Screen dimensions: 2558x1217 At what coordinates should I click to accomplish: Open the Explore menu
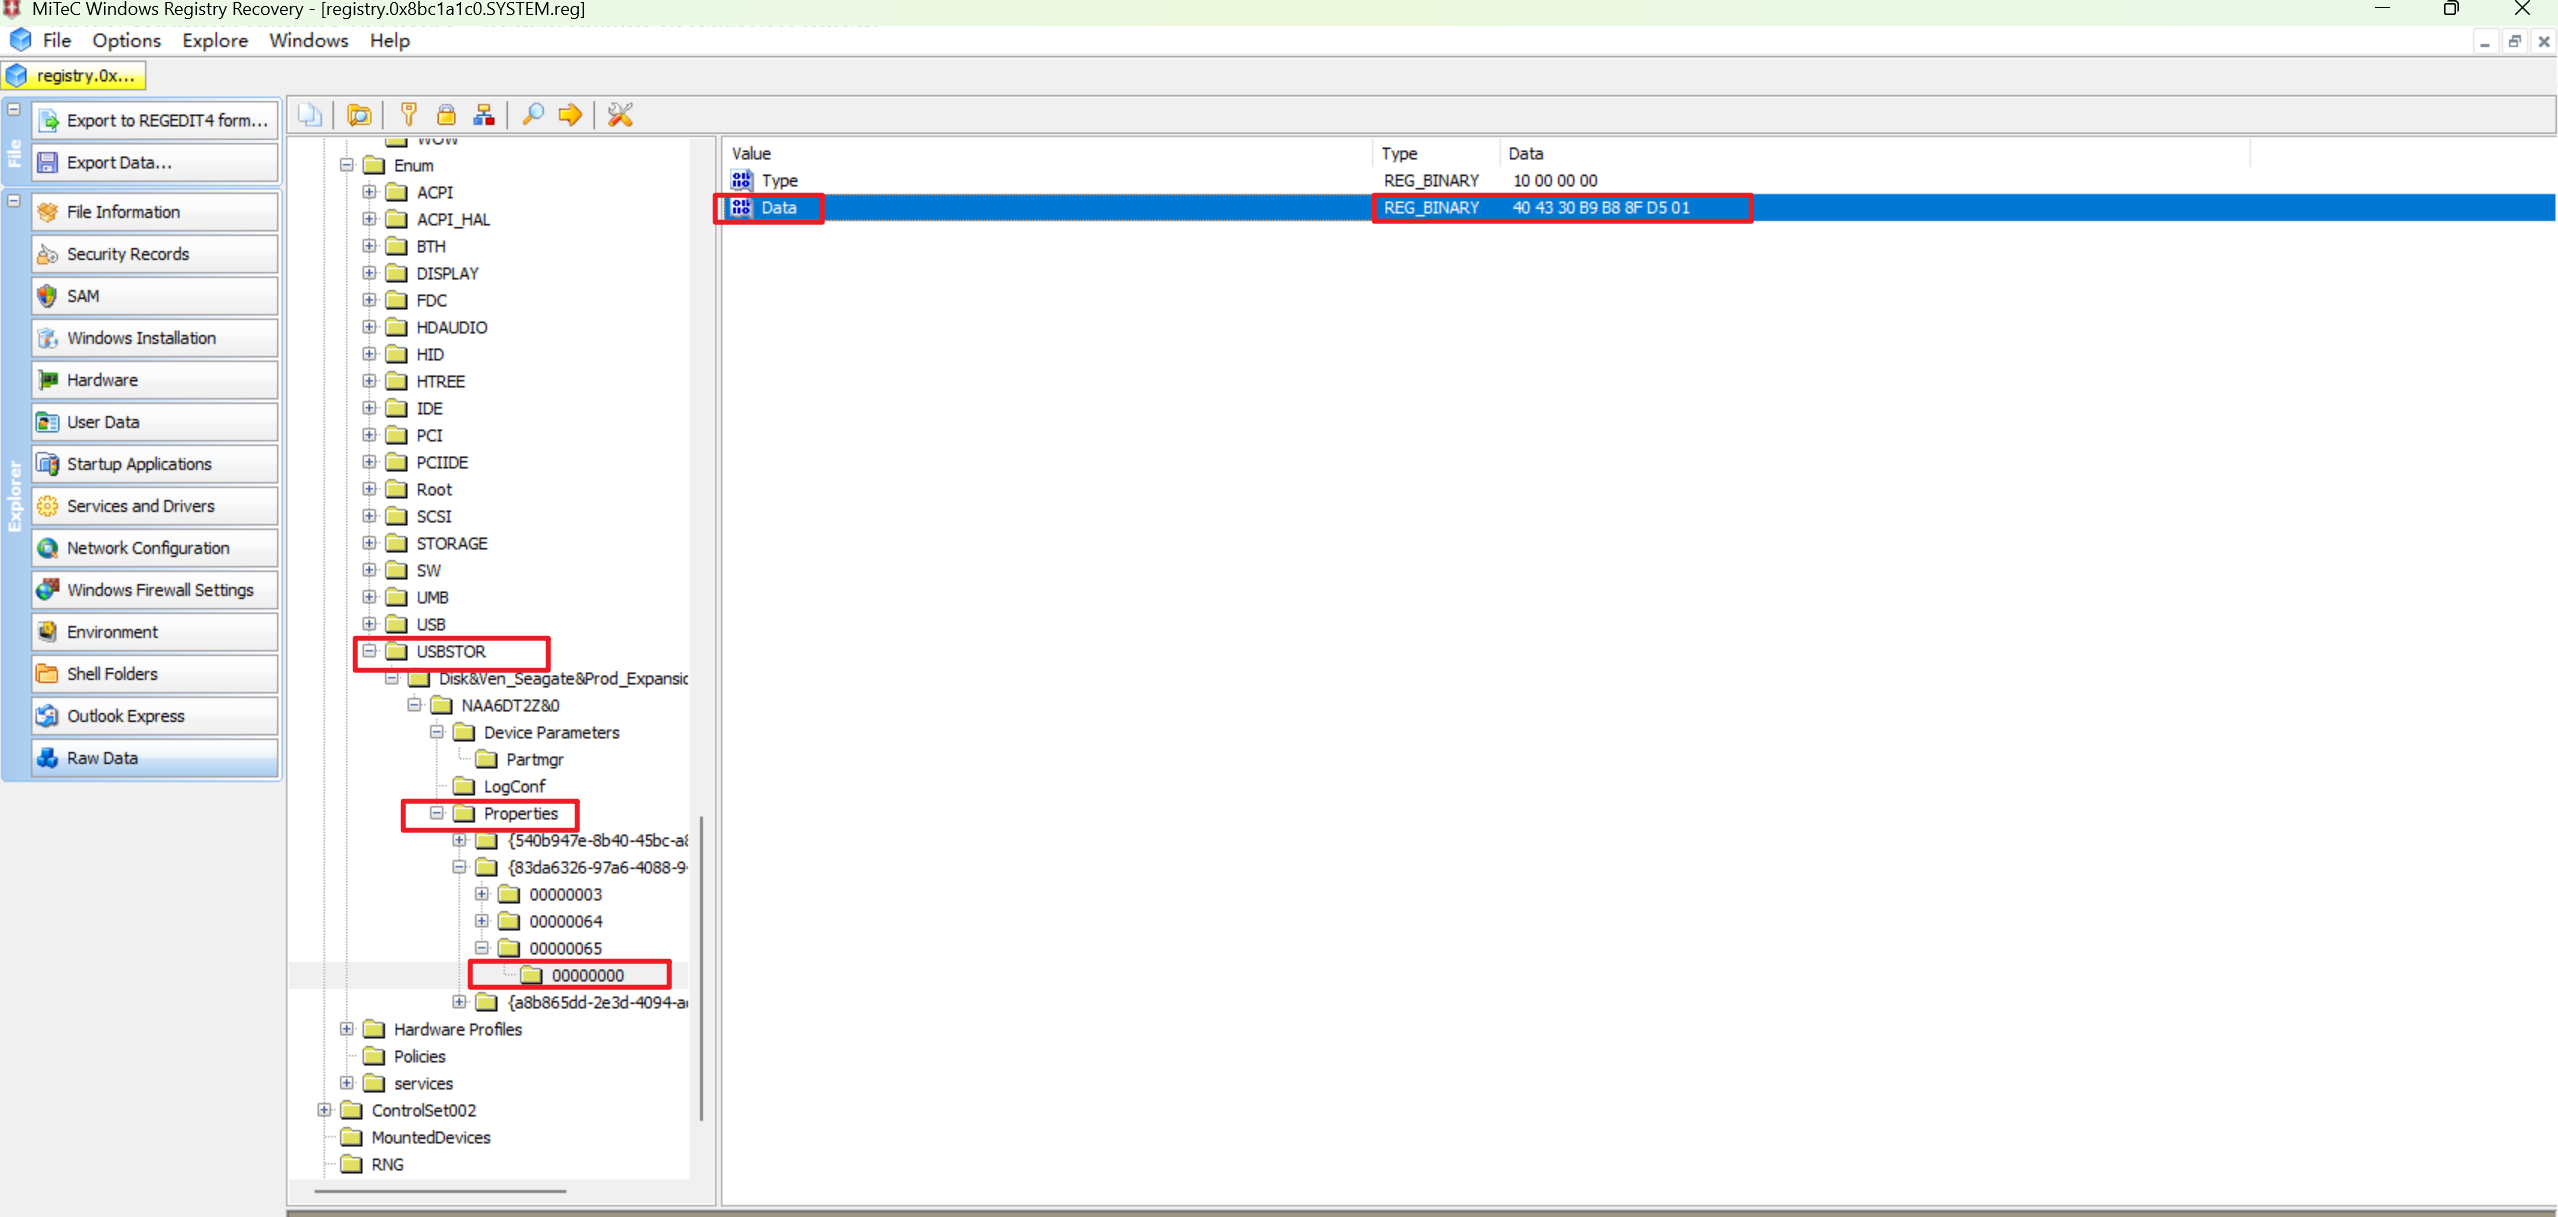[x=214, y=40]
